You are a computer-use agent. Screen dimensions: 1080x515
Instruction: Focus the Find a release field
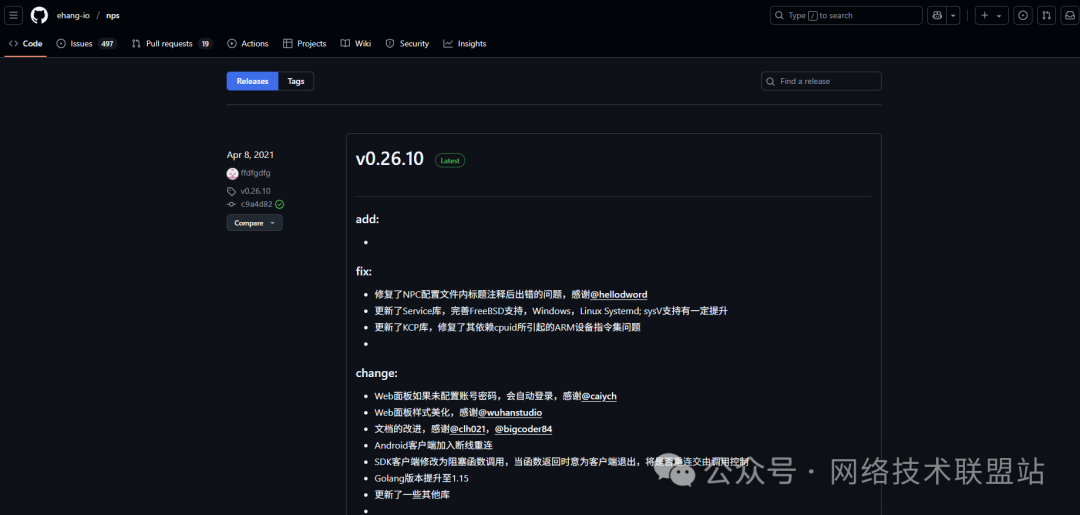pyautogui.click(x=821, y=81)
